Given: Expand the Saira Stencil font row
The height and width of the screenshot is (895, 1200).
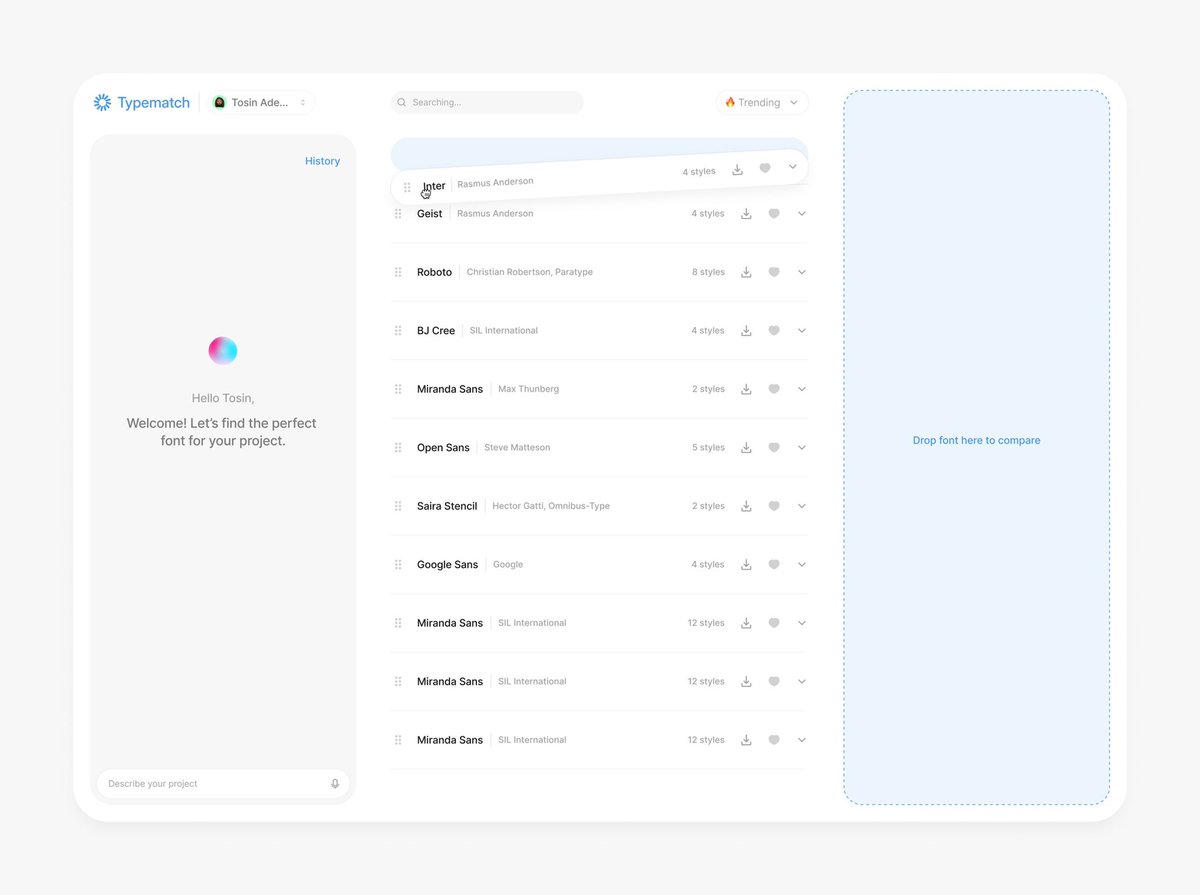Looking at the screenshot, I should click(802, 506).
